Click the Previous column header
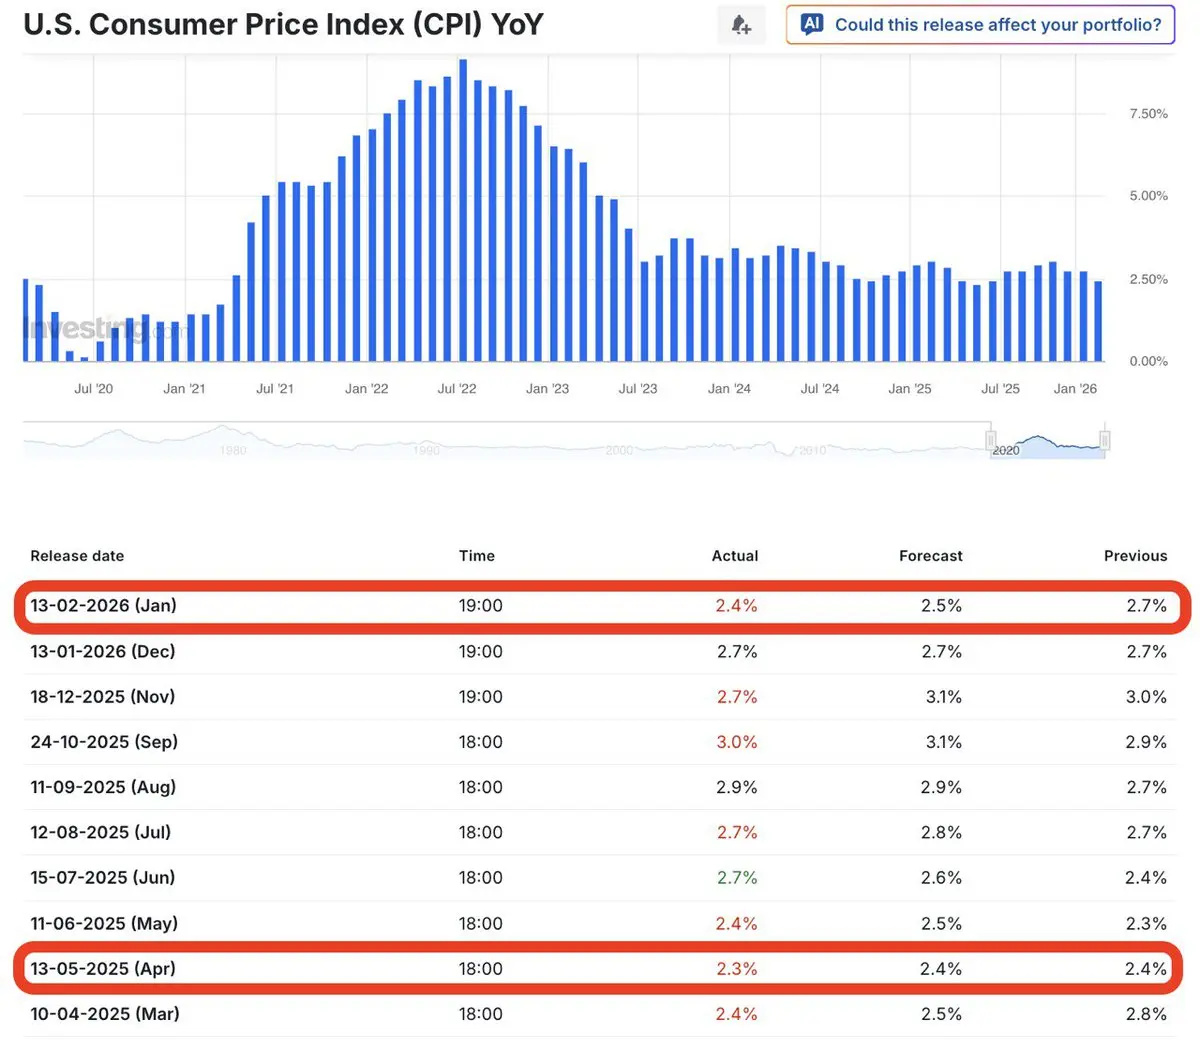 coord(1135,556)
